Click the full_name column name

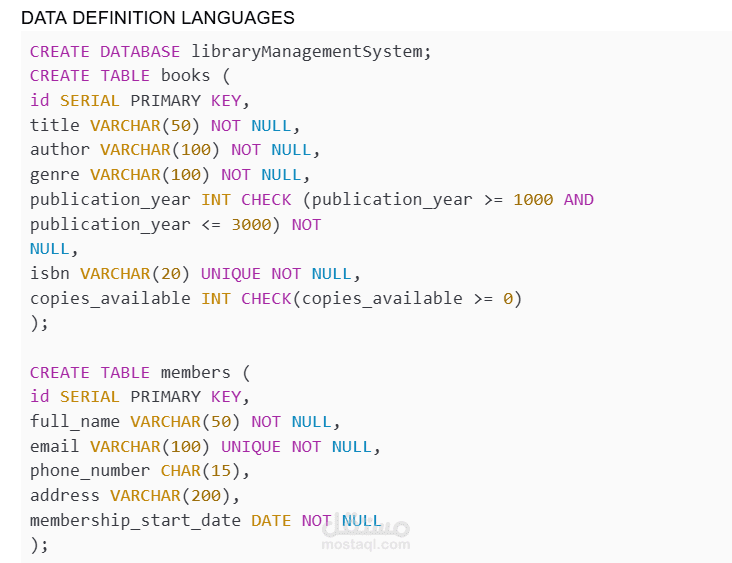pos(75,422)
